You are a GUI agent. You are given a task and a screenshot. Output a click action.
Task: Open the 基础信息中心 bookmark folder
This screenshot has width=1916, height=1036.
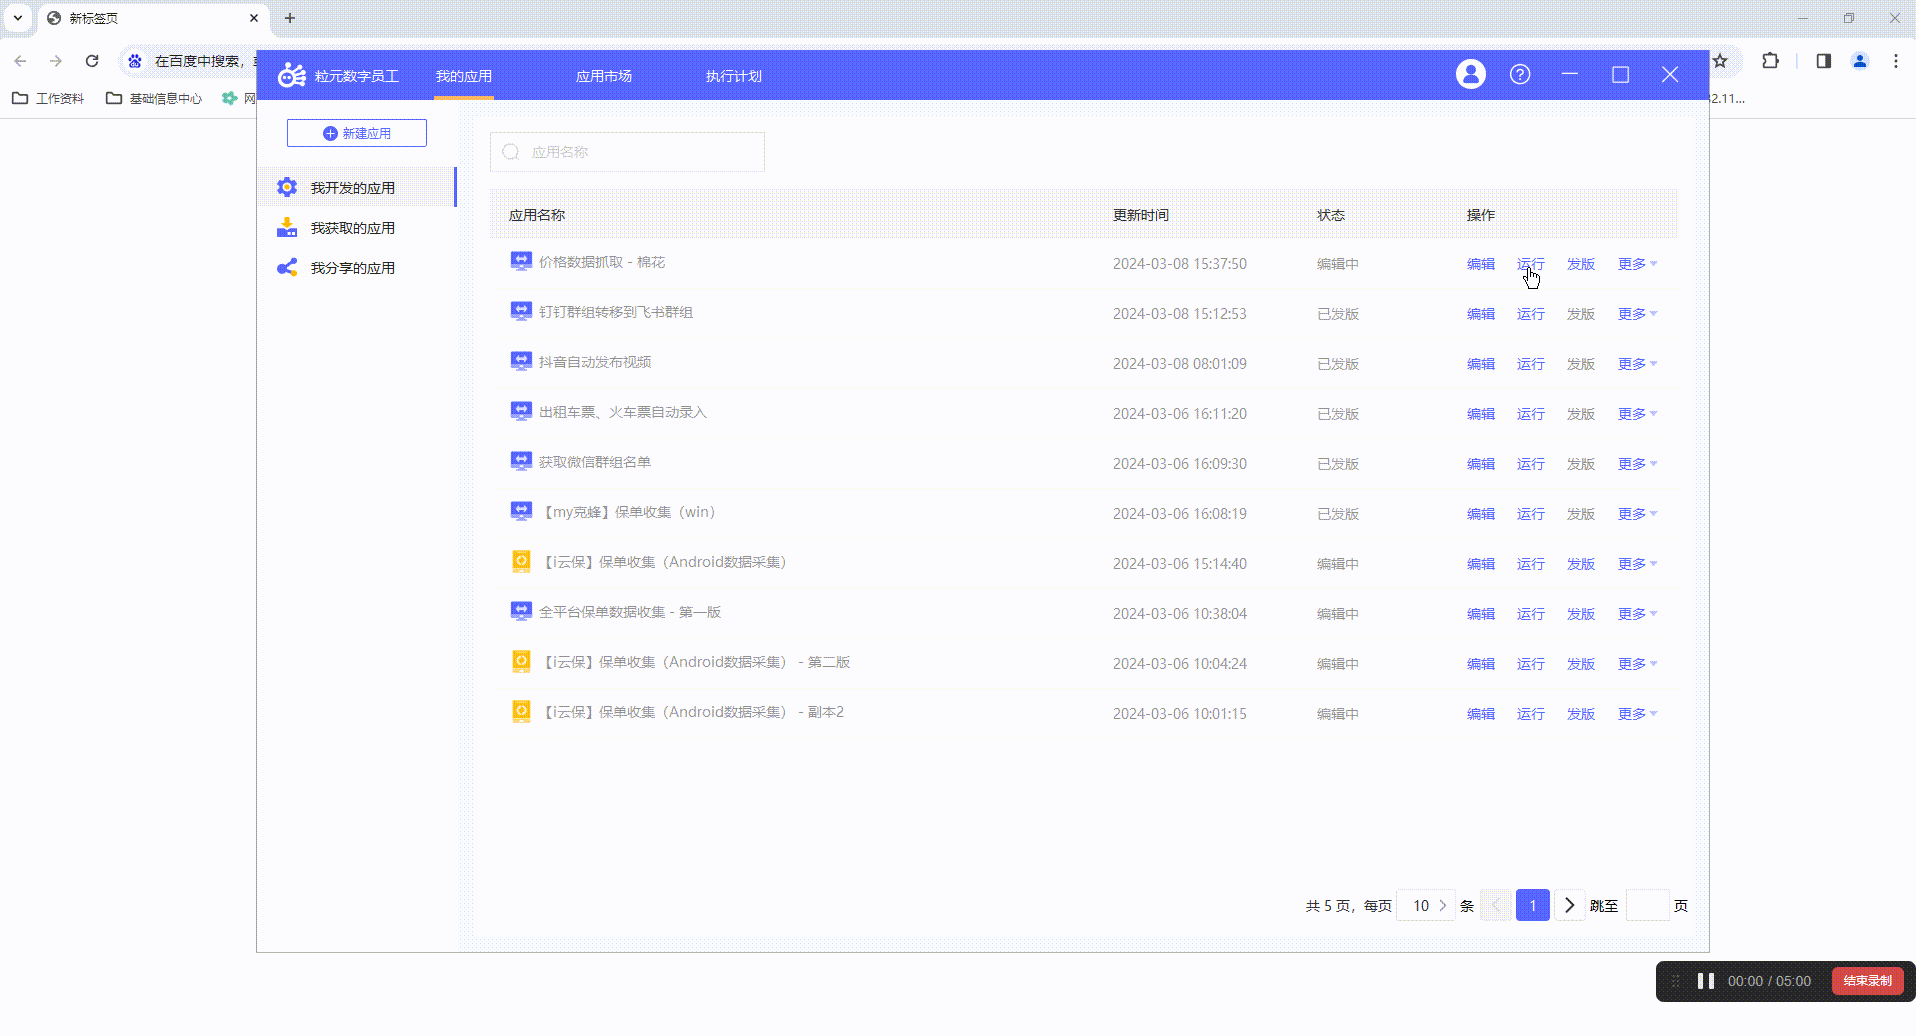tap(154, 98)
